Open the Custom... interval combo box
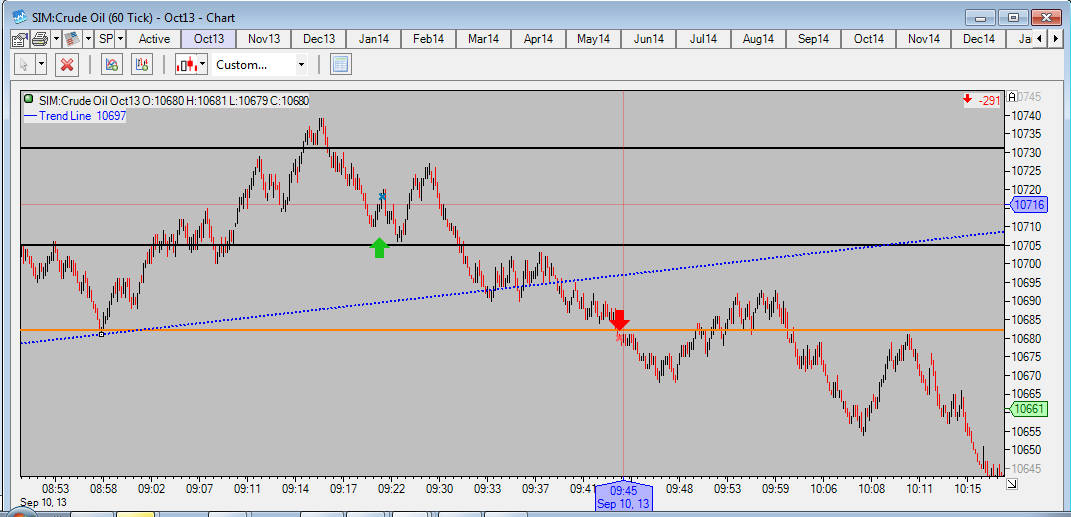This screenshot has width=1071, height=517. [260, 66]
